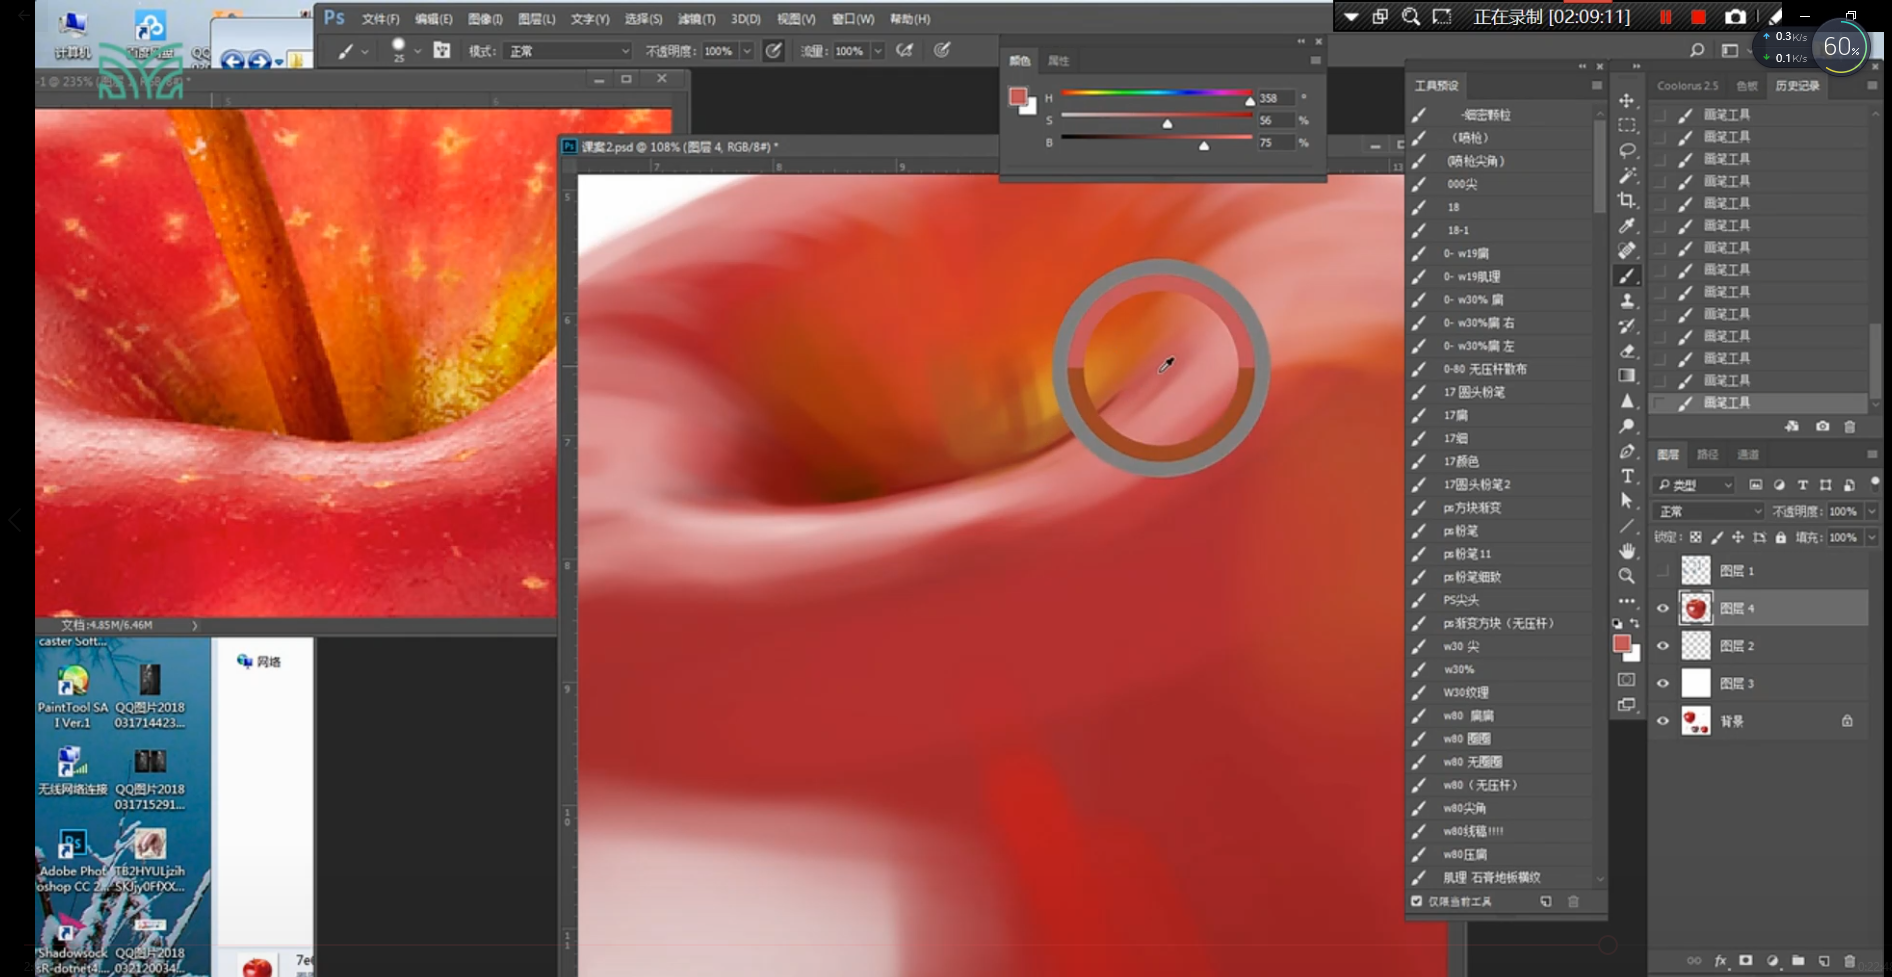Select the Eyedropper tool in toolbox
This screenshot has width=1892, height=977.
[1627, 225]
